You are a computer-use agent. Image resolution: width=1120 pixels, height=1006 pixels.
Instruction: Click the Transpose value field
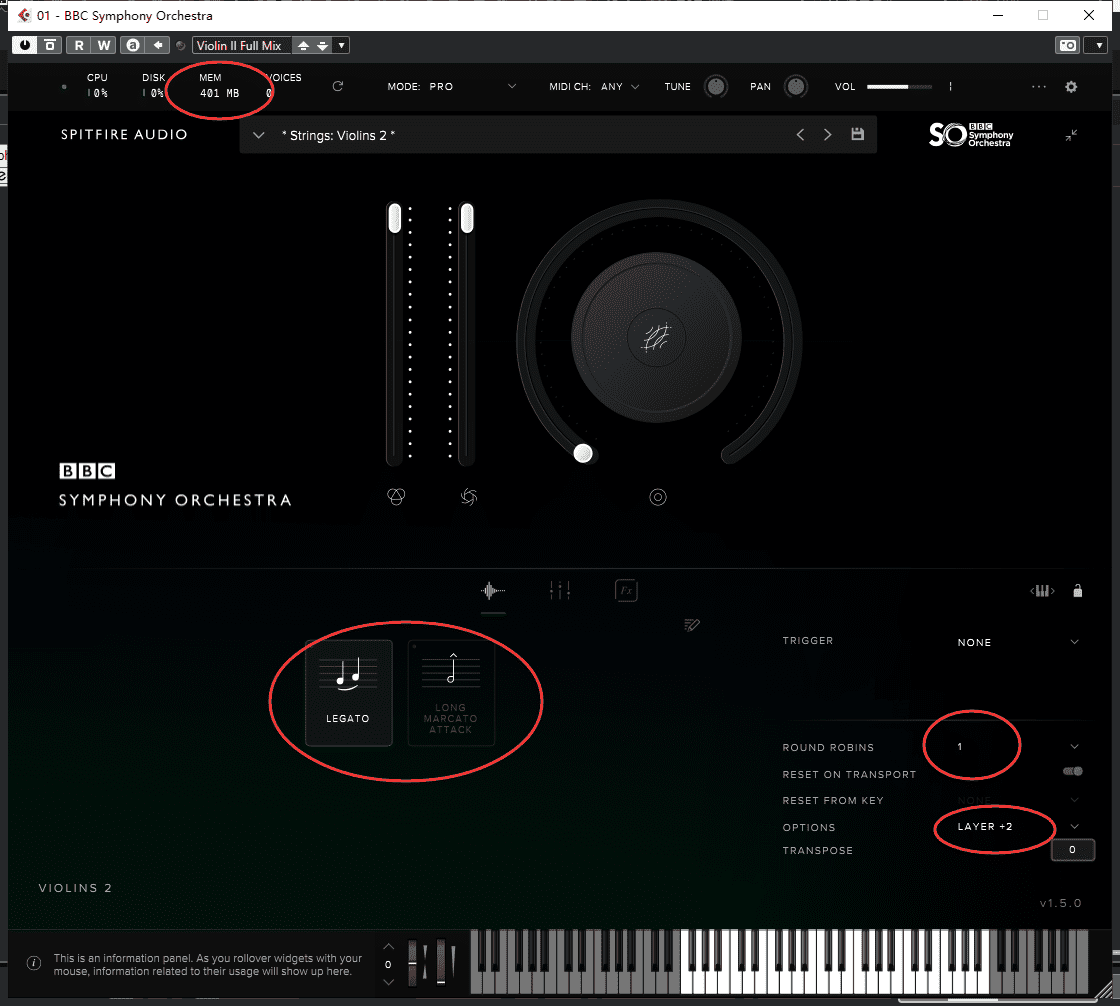(1072, 850)
